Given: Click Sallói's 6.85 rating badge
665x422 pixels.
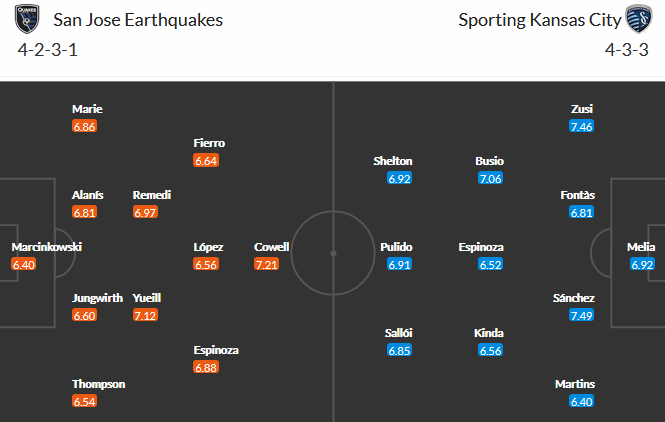Looking at the screenshot, I should click(399, 350).
